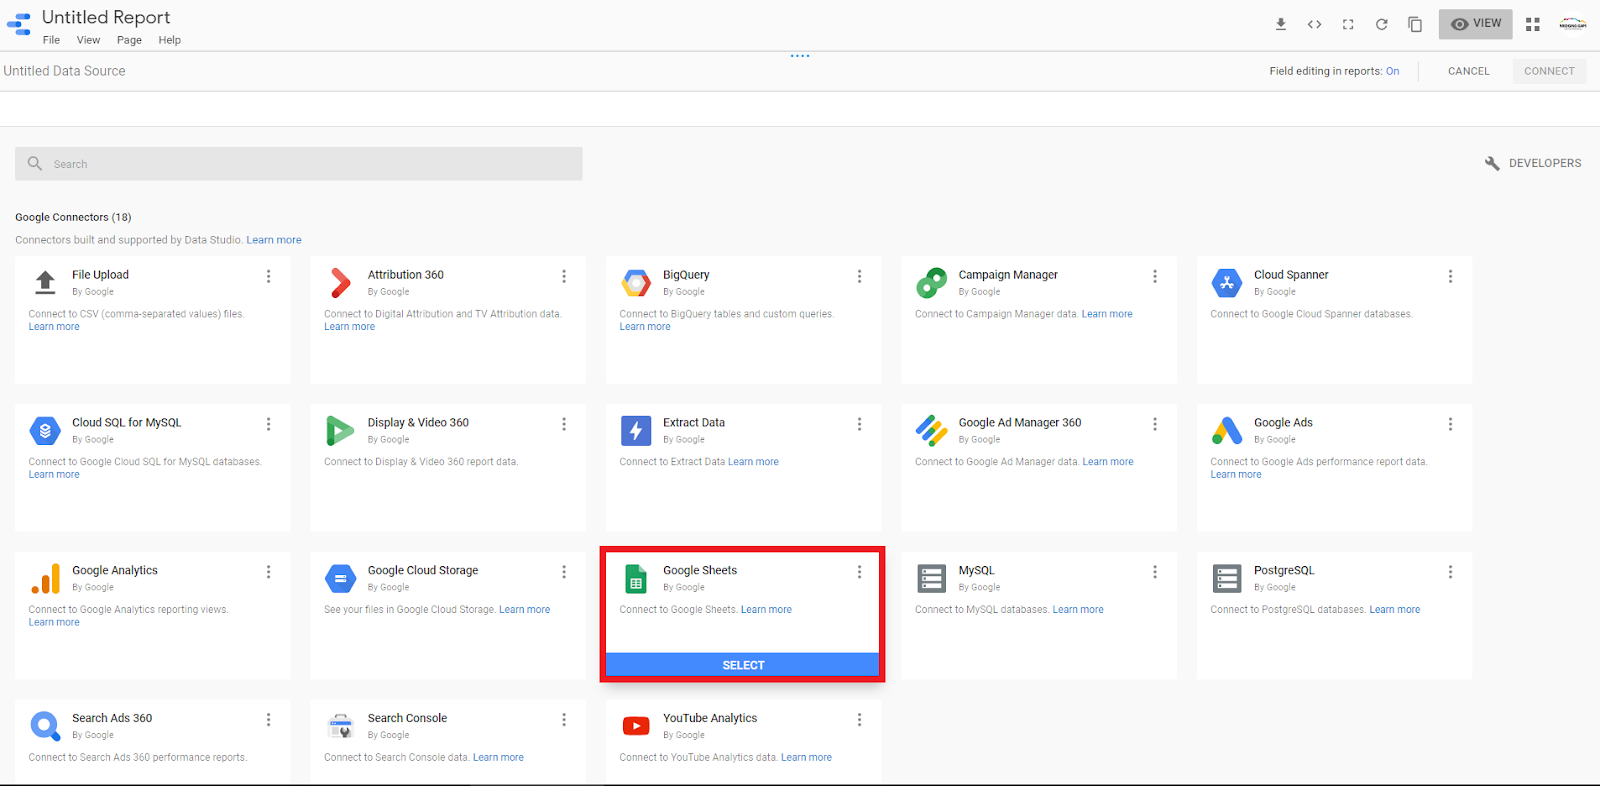
Task: Open Learn more link for Extract Data
Action: pos(753,462)
